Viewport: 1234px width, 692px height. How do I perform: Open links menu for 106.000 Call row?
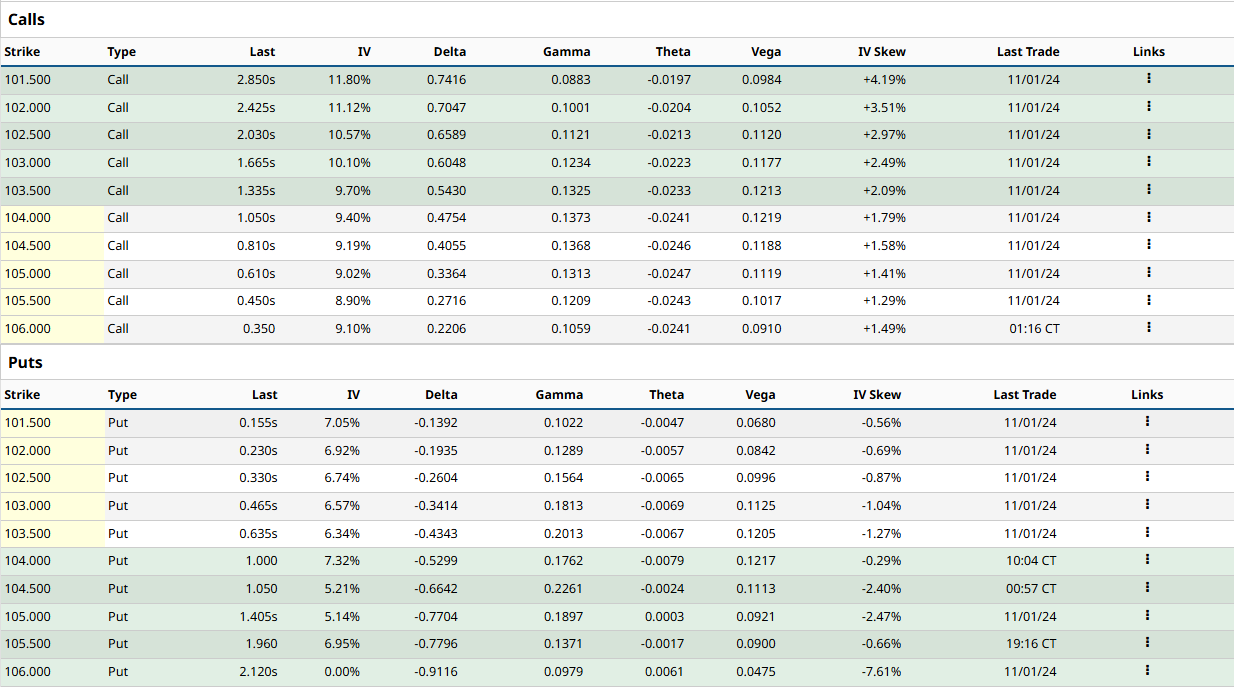click(x=1149, y=327)
